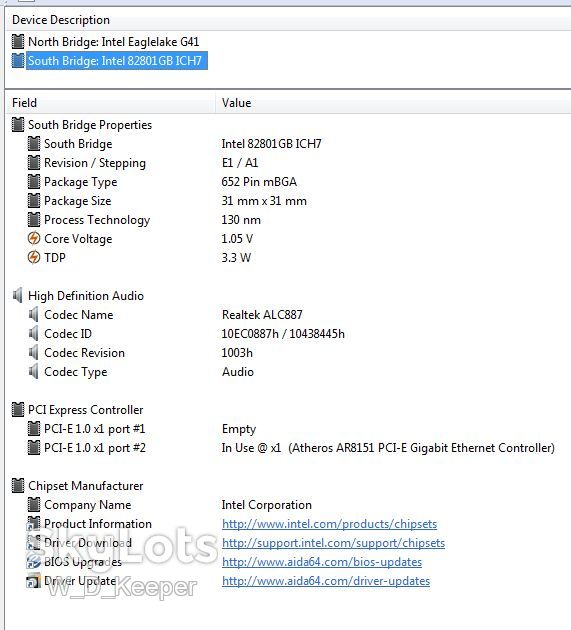571x630 pixels.
Task: Select the value 130 nm
Action: tap(241, 220)
